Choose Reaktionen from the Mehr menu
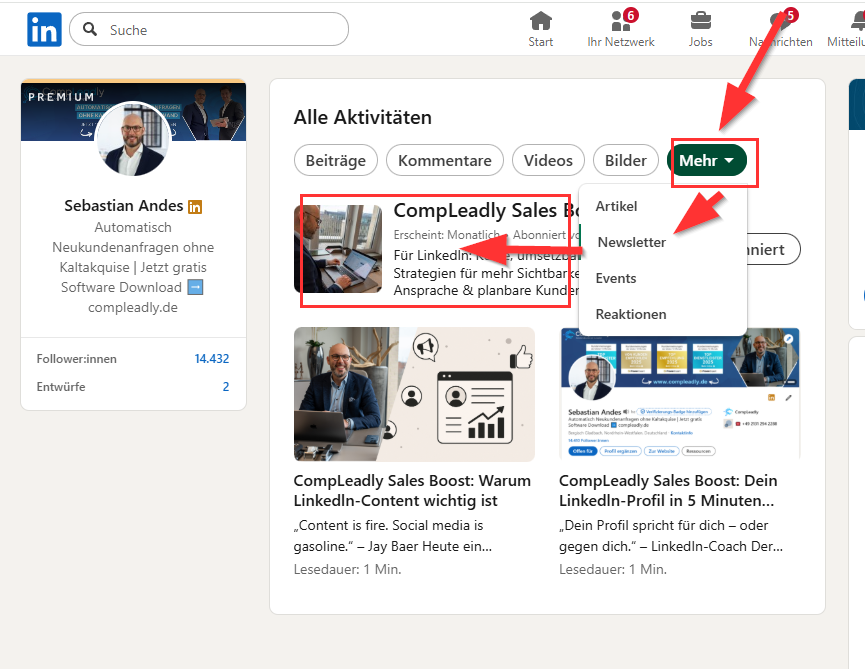Screen dimensions: 865x669 pos(631,314)
